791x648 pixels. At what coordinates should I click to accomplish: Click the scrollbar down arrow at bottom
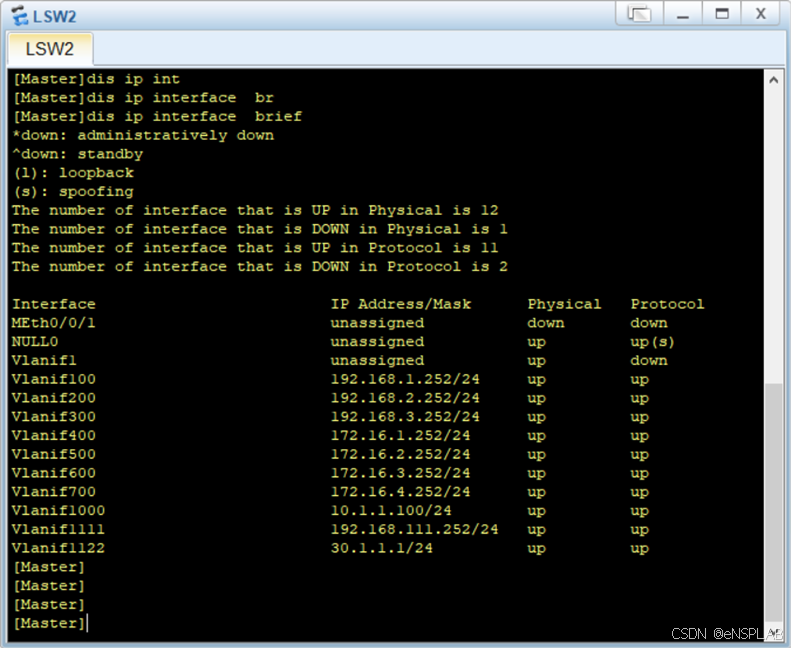[x=773, y=631]
